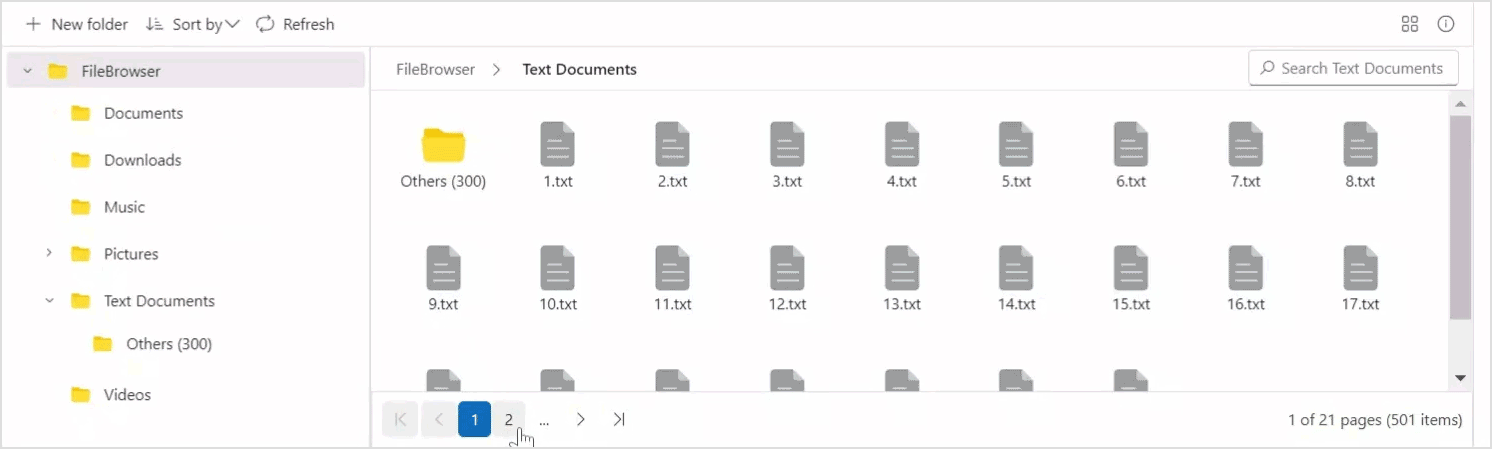Screen dimensions: 1492x449
Task: Select the 8.txt file icon
Action: click(1360, 144)
